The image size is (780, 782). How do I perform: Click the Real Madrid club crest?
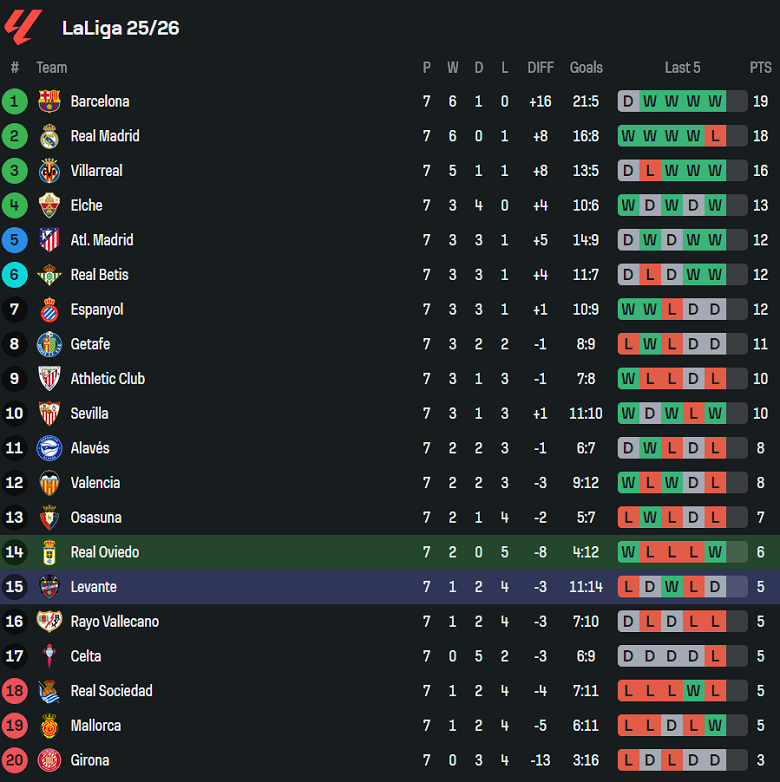pyautogui.click(x=49, y=136)
